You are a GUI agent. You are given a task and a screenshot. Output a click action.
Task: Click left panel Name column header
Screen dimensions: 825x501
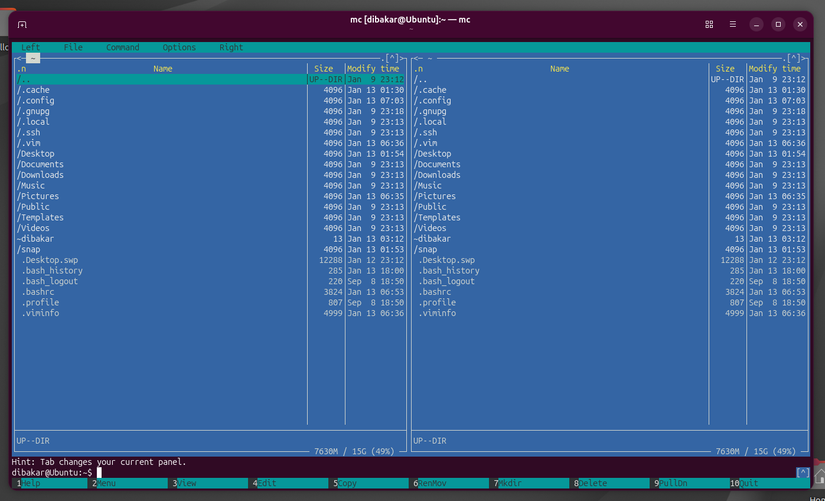(x=163, y=69)
